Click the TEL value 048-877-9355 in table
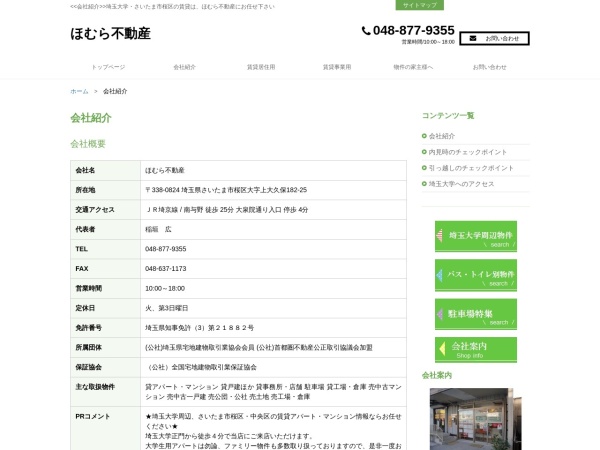 click(166, 249)
